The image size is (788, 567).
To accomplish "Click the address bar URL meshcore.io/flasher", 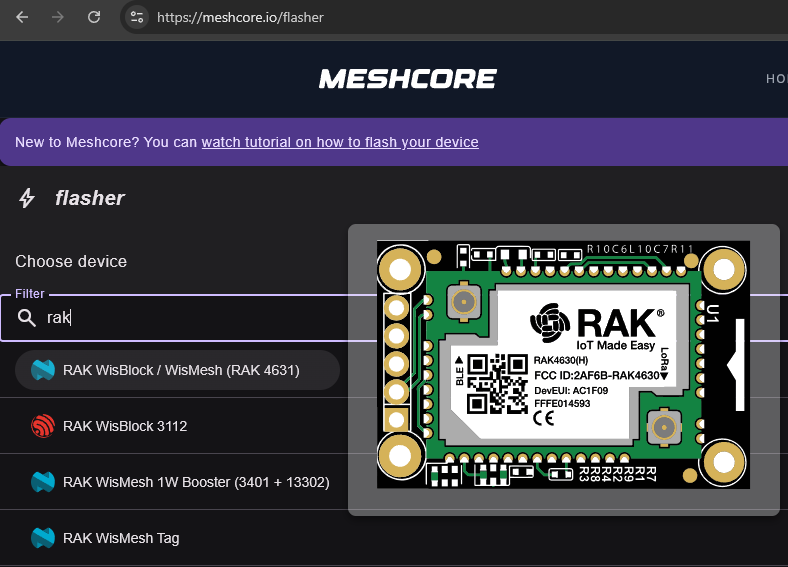I will pyautogui.click(x=240, y=18).
